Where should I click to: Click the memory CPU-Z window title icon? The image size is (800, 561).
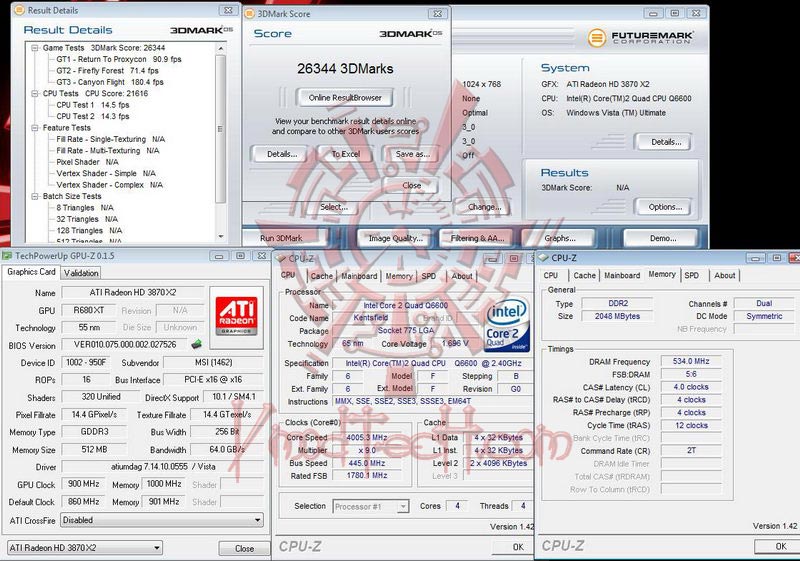pos(543,258)
